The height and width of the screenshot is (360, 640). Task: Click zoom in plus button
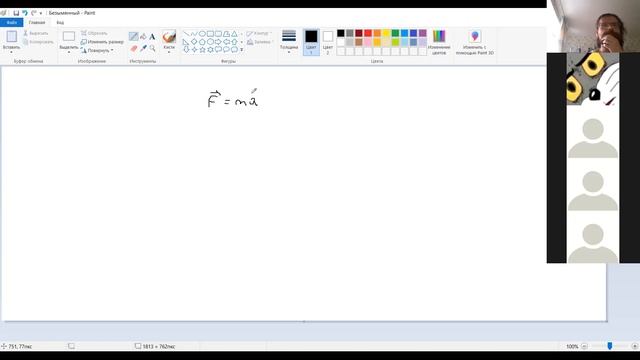coord(635,346)
